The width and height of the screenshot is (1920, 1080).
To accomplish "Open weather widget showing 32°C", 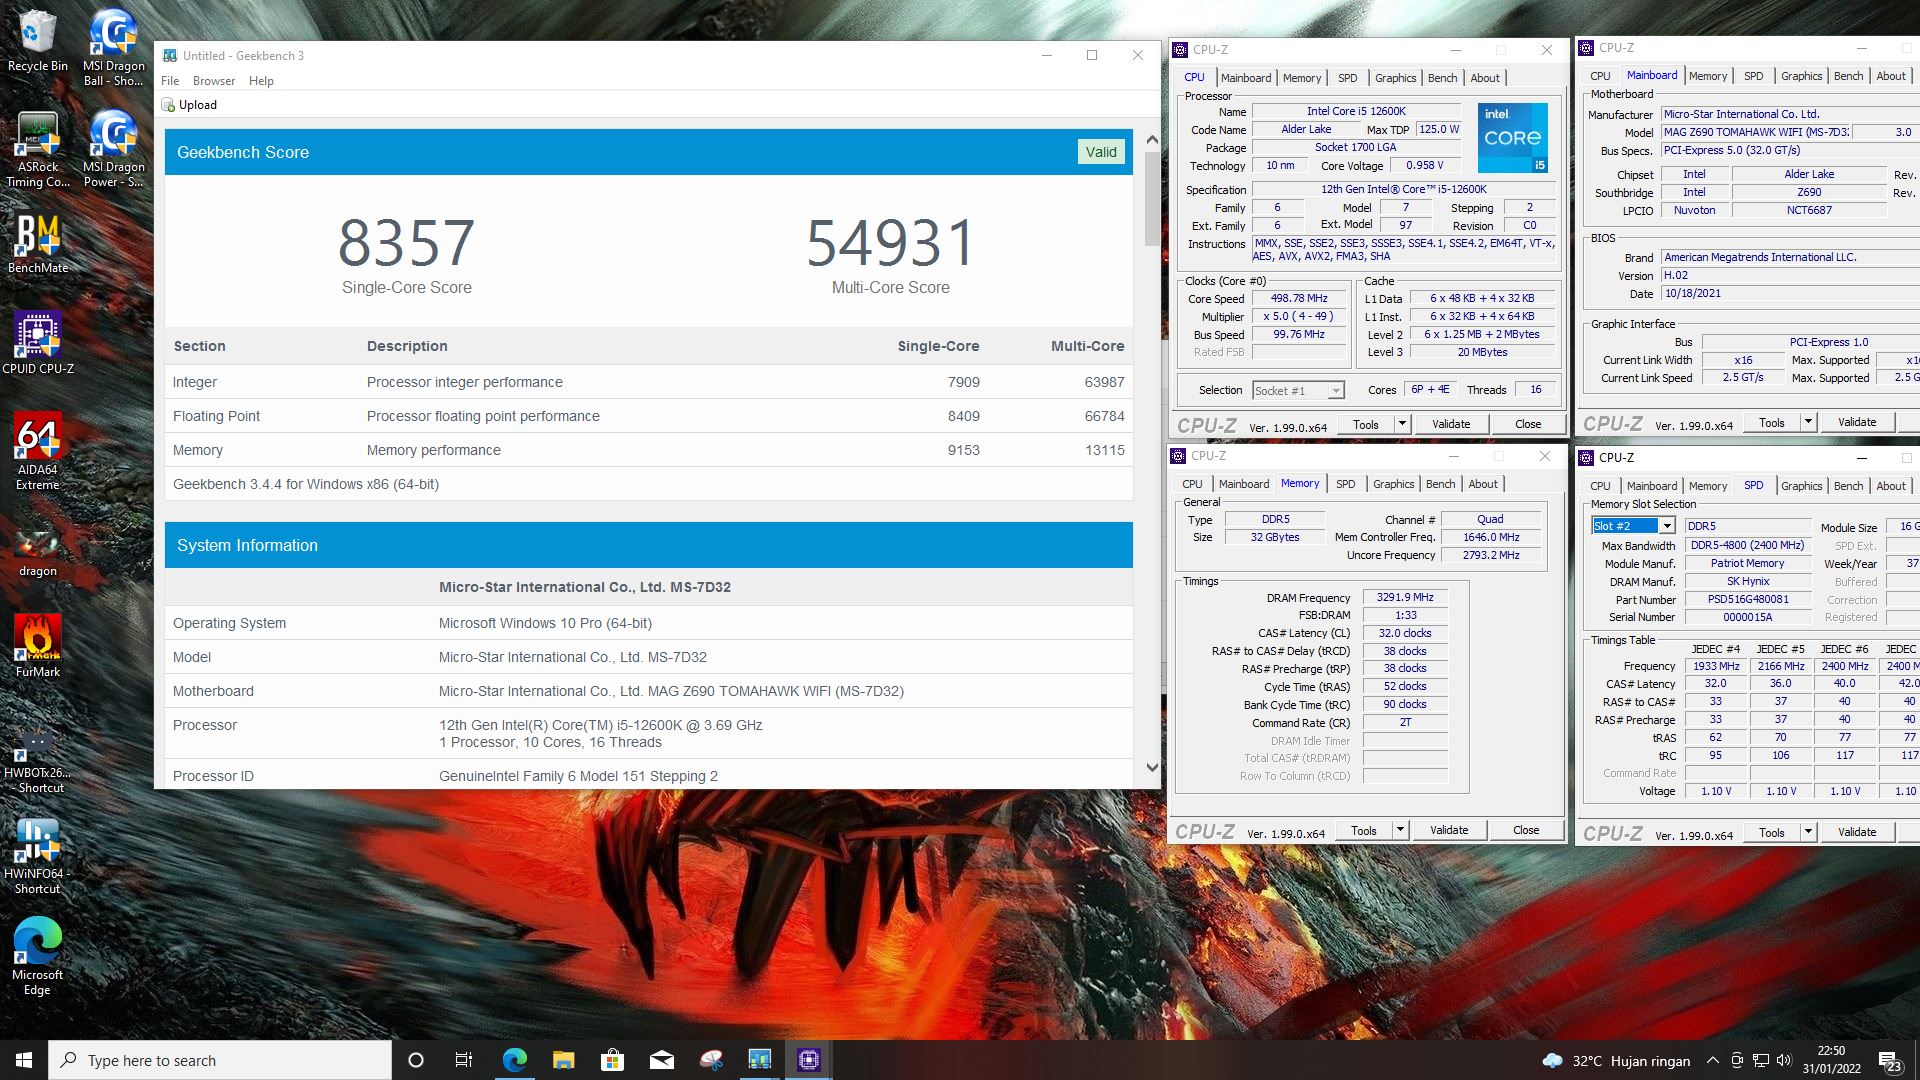I will [1616, 1060].
